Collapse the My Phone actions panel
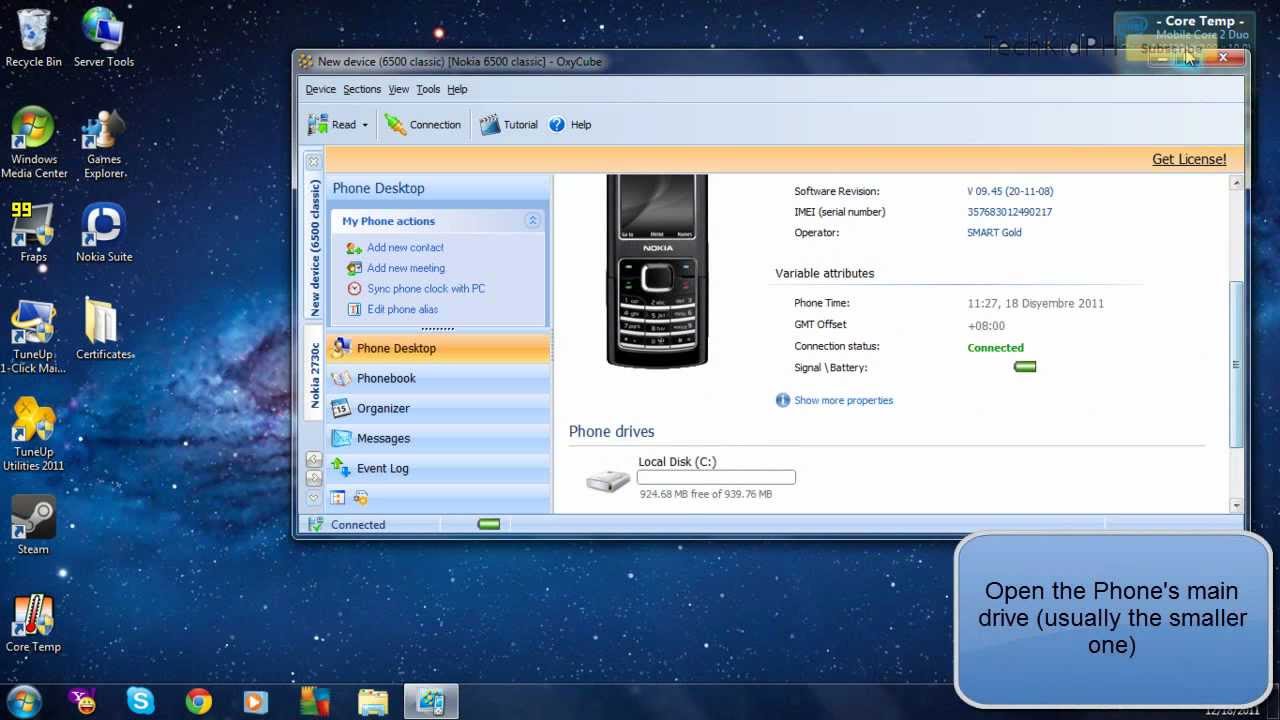The width and height of the screenshot is (1280, 720). [532, 221]
